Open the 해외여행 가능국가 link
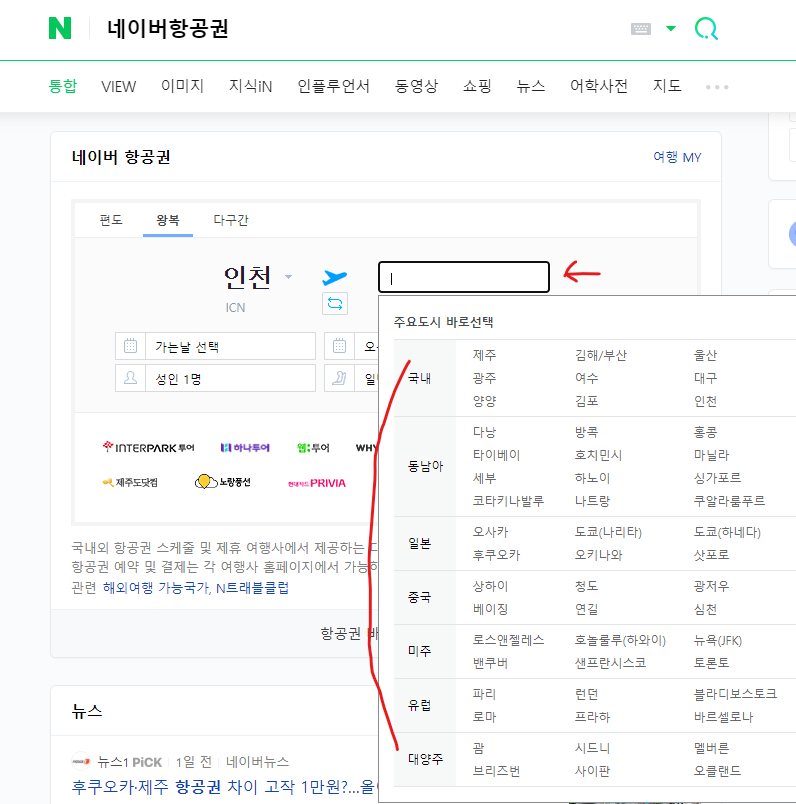 [x=156, y=588]
